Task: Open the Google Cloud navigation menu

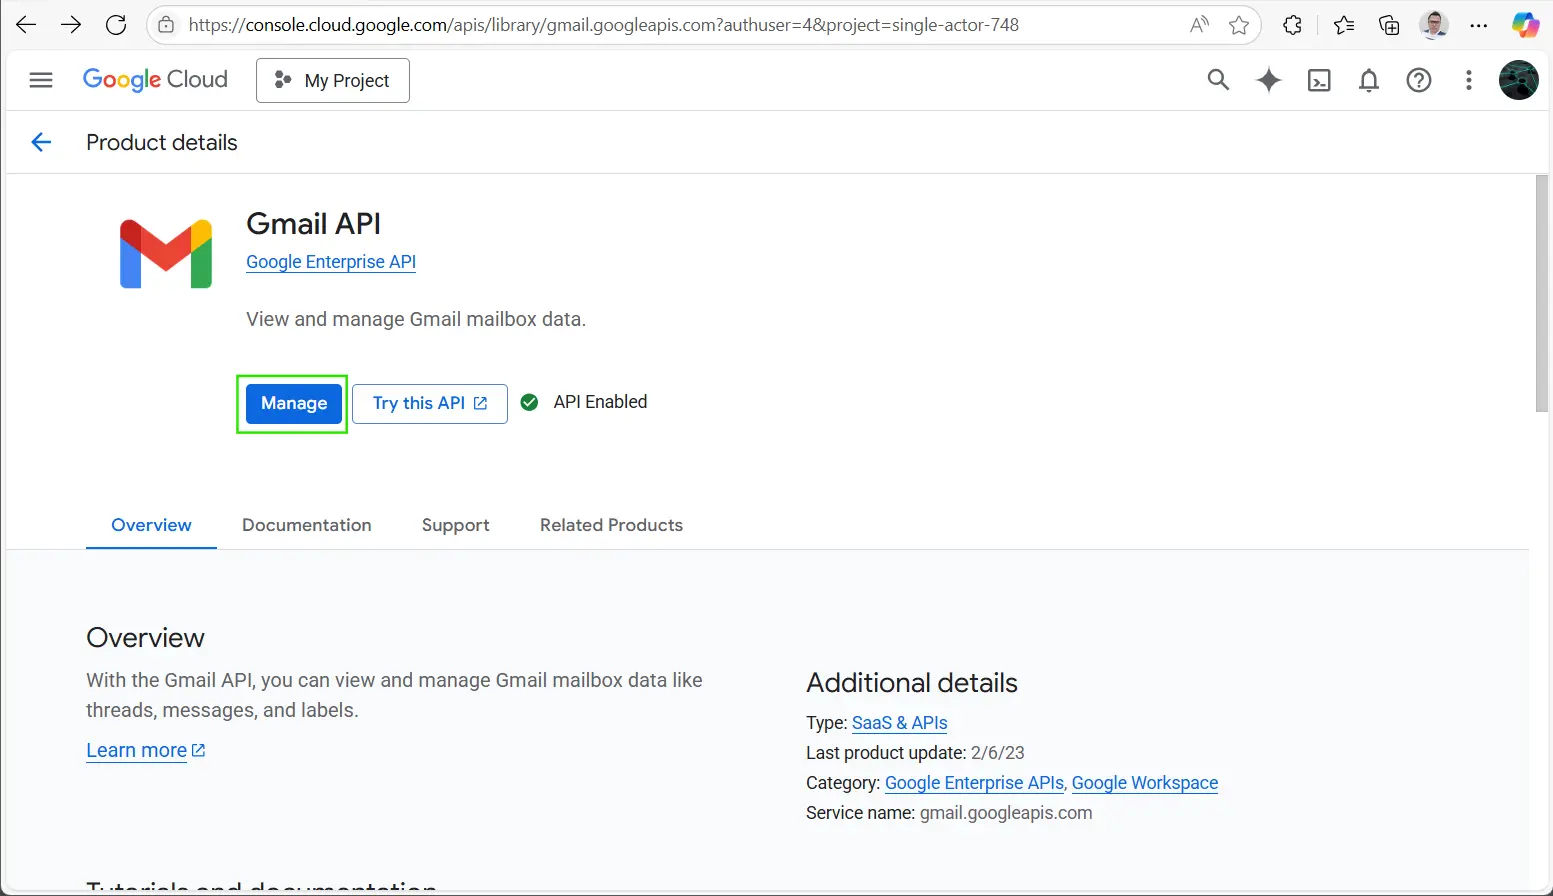Action: tap(41, 80)
